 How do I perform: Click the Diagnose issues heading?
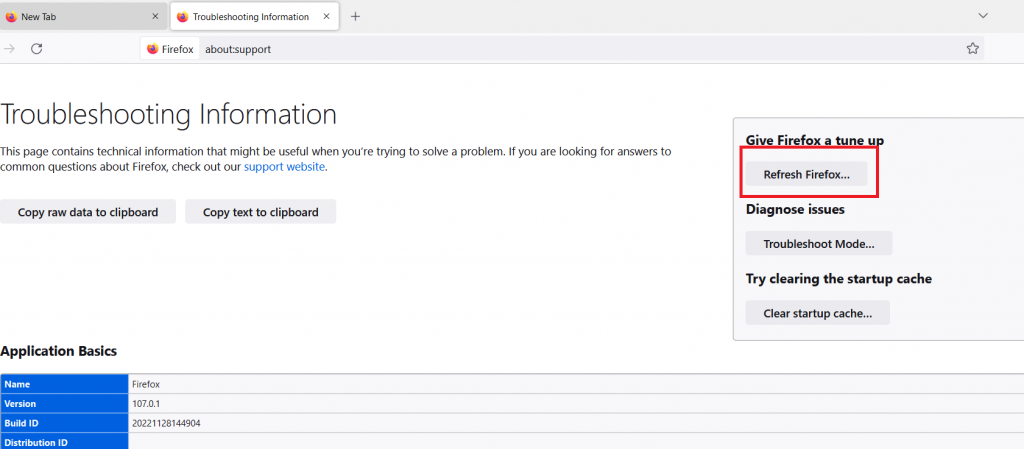(x=795, y=209)
